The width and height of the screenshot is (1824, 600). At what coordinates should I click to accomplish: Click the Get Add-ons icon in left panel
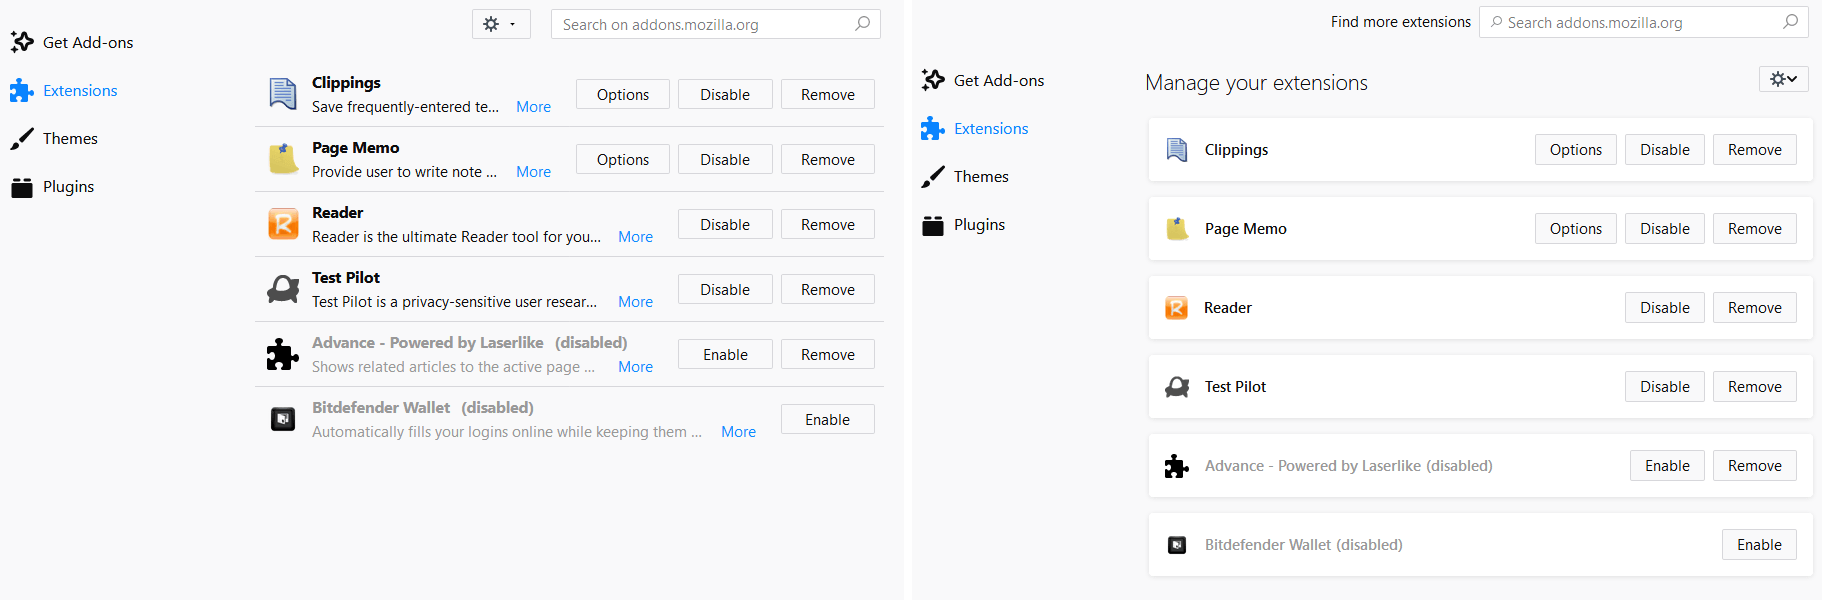[x=22, y=42]
